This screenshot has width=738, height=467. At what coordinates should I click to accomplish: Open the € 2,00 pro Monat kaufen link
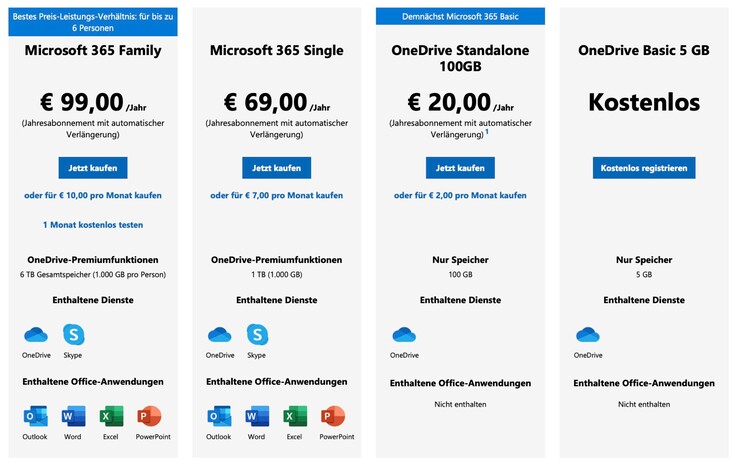(x=460, y=195)
